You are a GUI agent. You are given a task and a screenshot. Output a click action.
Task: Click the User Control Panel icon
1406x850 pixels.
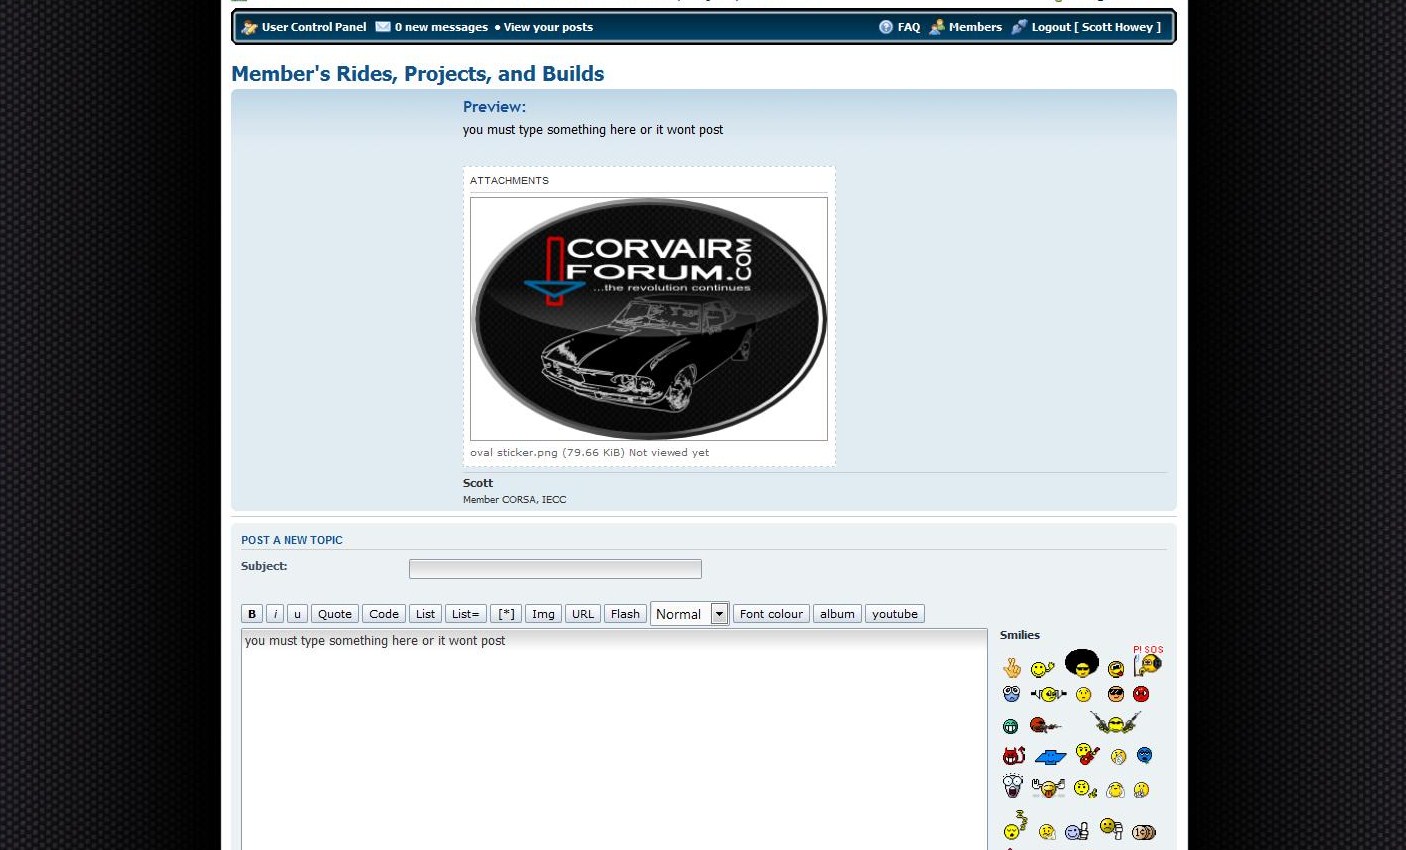[x=250, y=27]
